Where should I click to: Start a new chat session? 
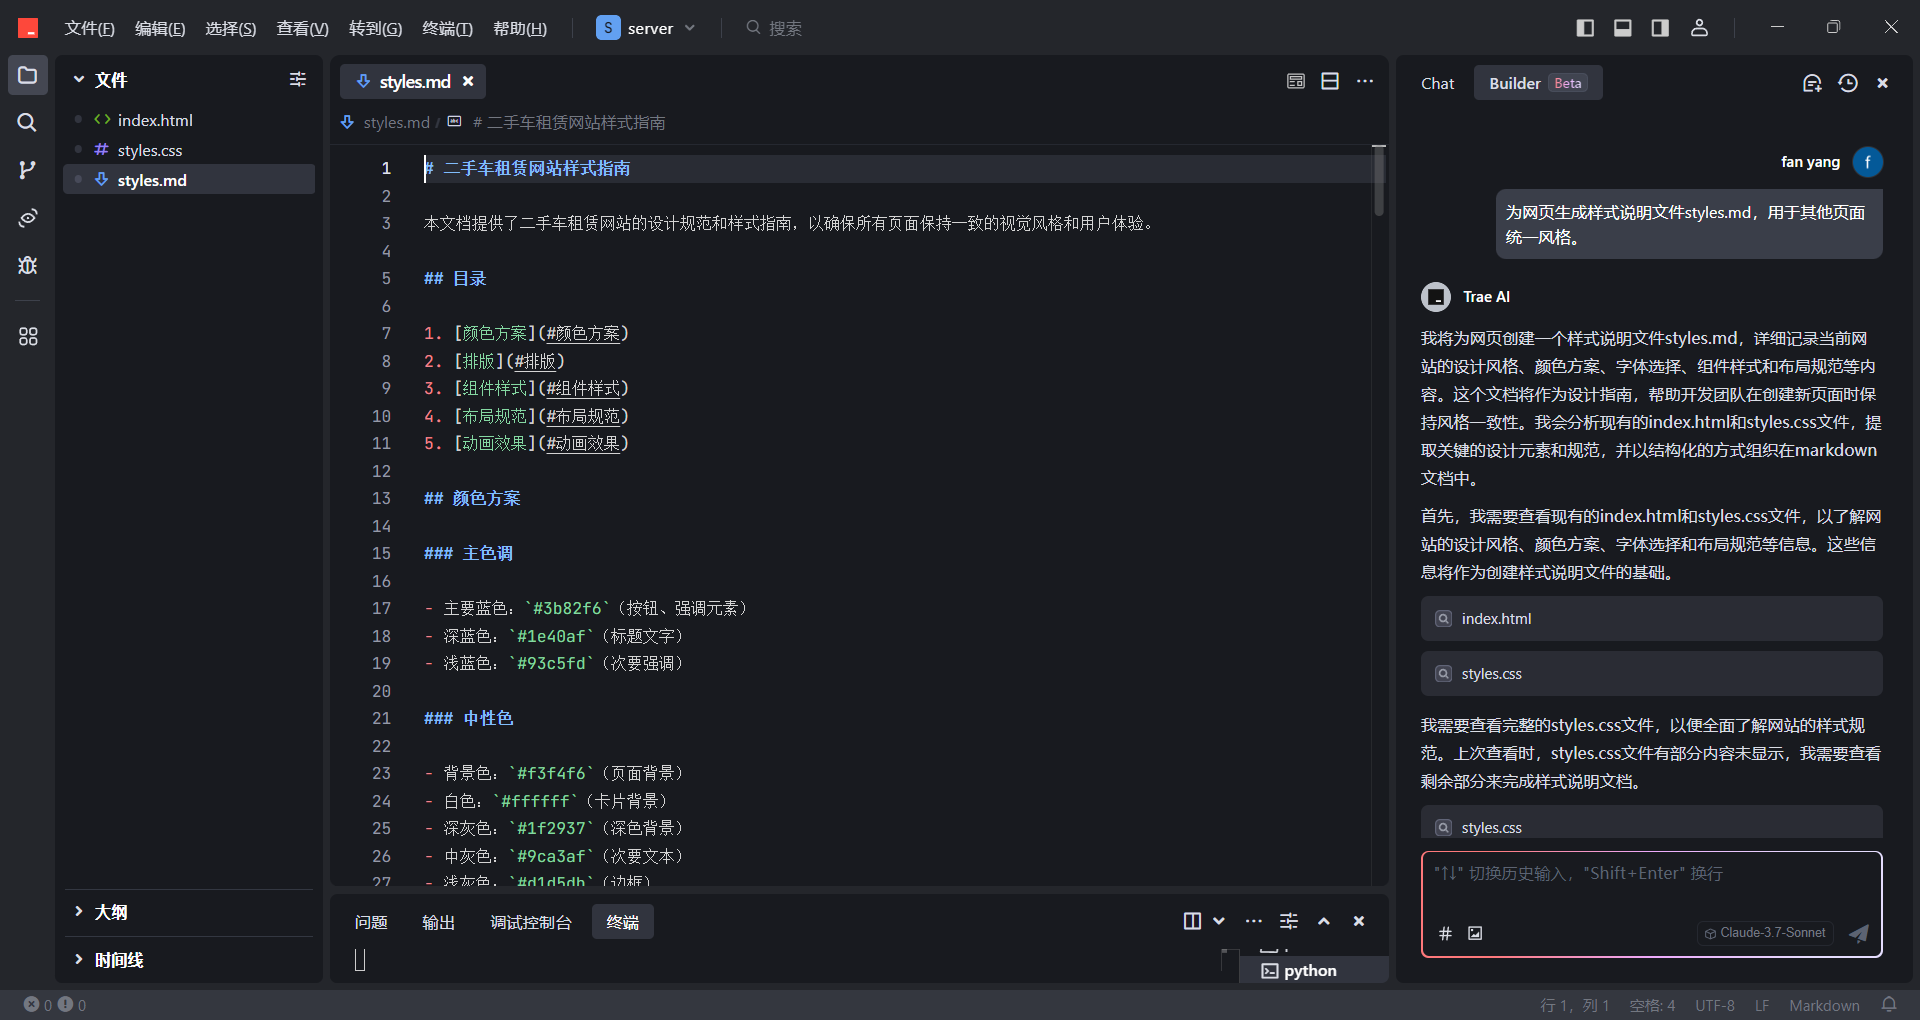(x=1812, y=83)
